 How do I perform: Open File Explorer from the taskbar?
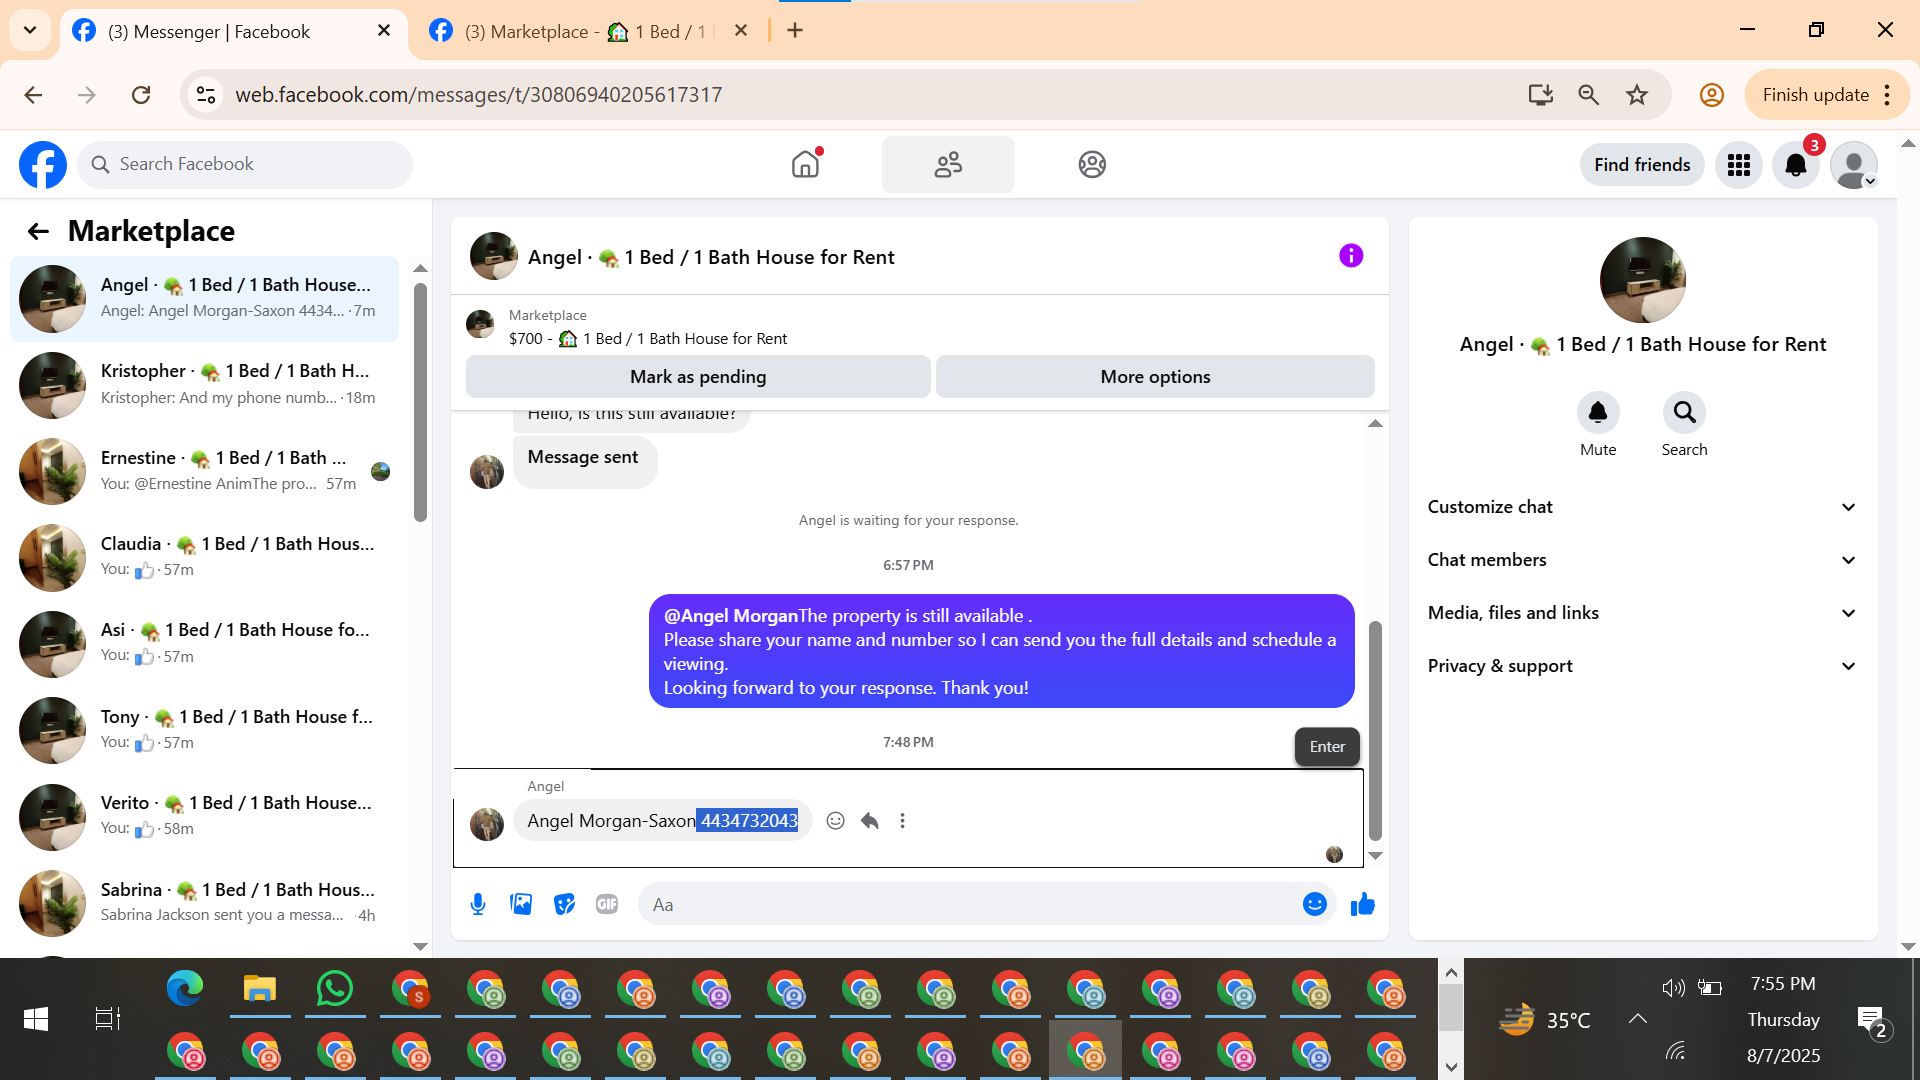[260, 989]
